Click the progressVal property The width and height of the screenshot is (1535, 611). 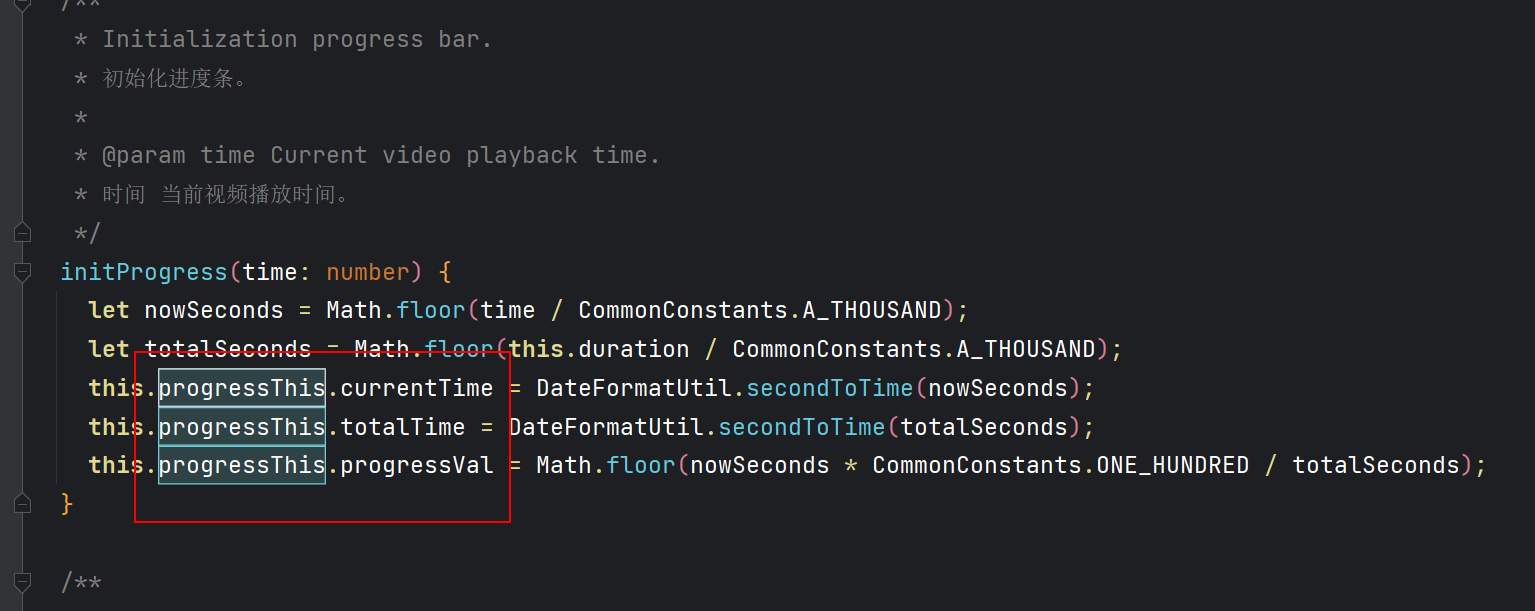(417, 466)
